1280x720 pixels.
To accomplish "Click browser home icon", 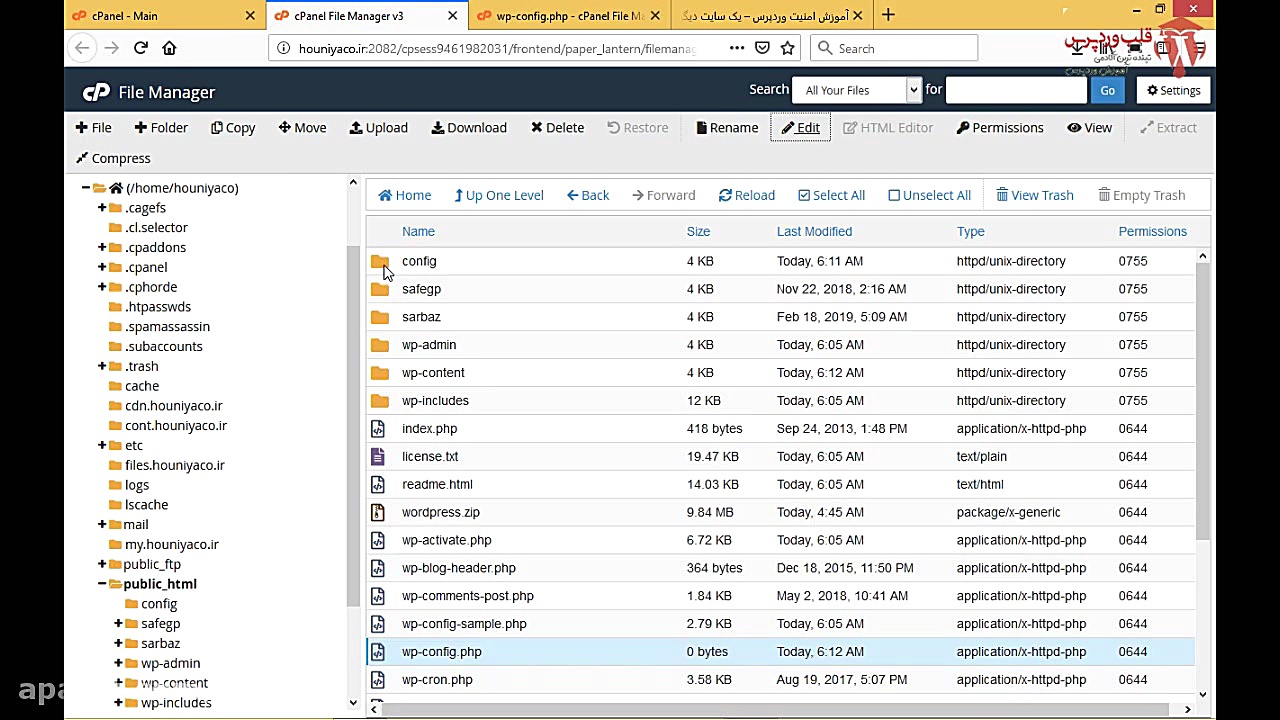I will (169, 48).
